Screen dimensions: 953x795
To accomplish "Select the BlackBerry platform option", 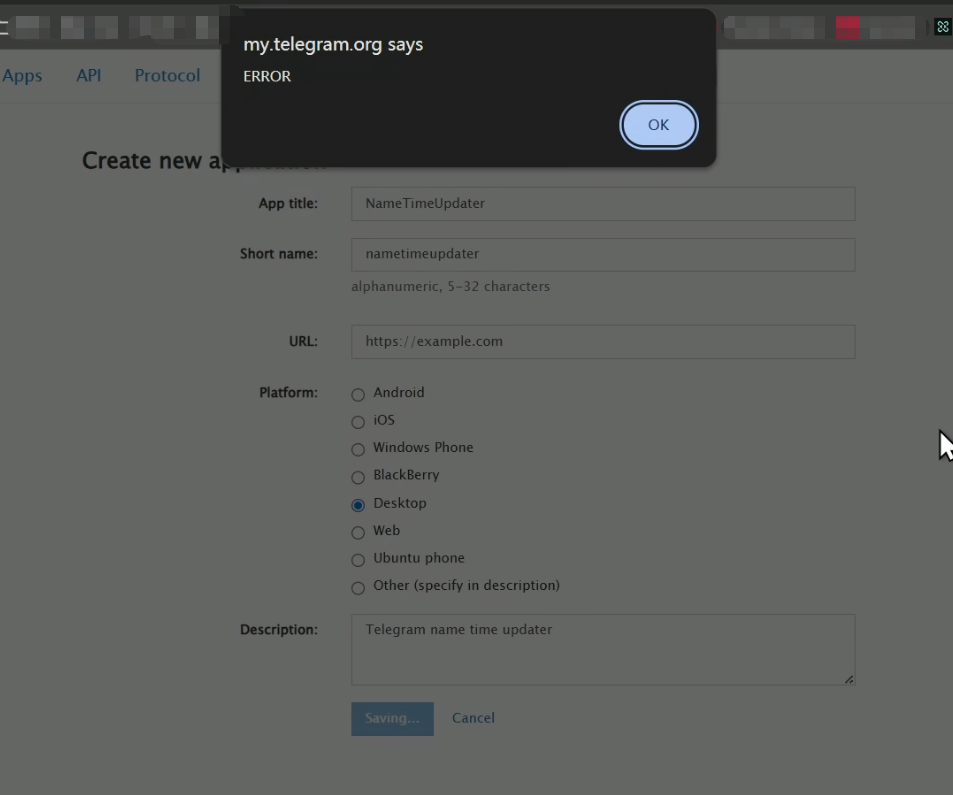I will pyautogui.click(x=358, y=477).
